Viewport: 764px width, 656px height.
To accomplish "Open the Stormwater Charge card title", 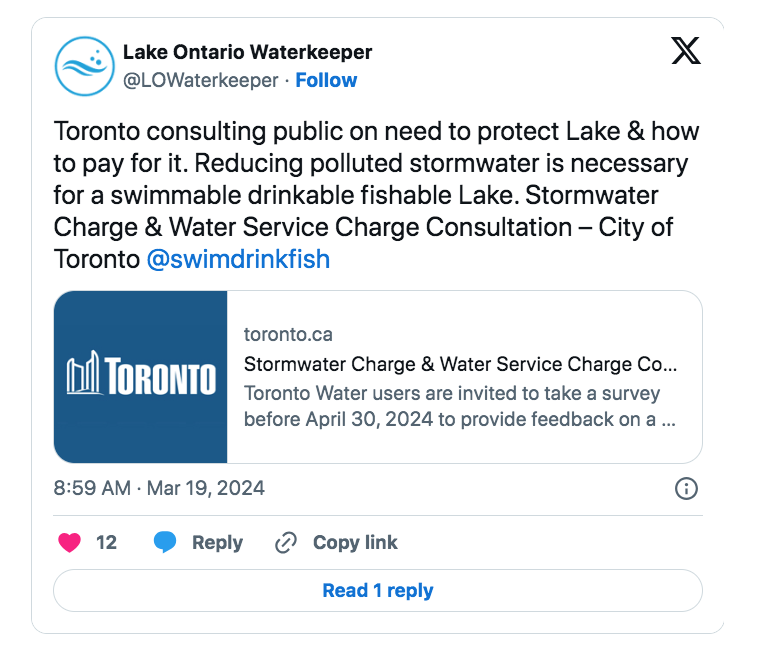I will tap(460, 364).
